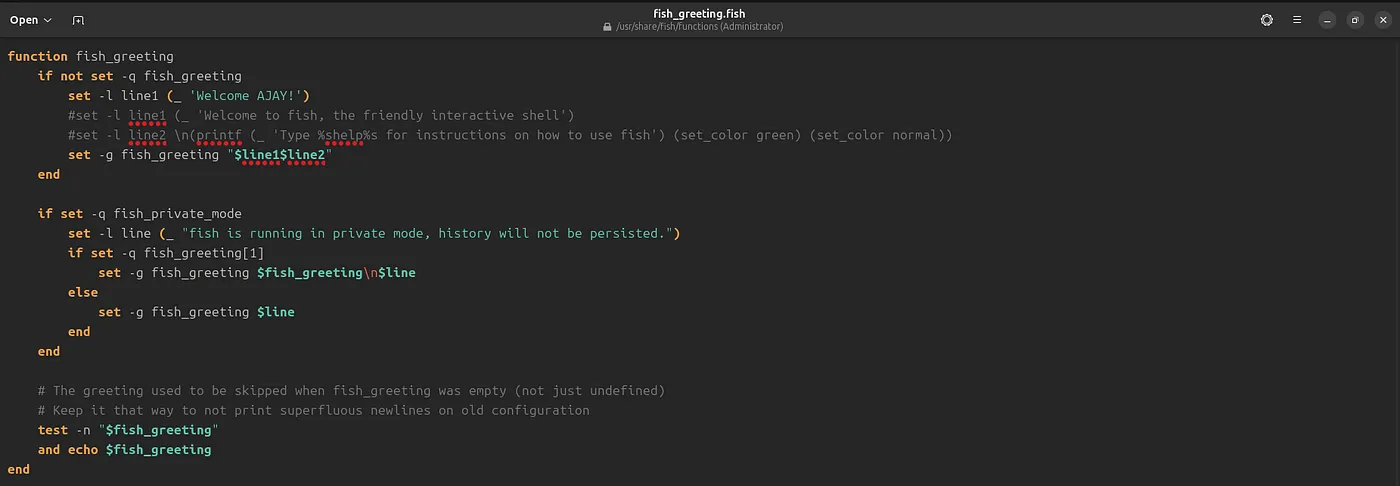Maximize the text editor window
This screenshot has width=1400, height=486.
point(1355,20)
